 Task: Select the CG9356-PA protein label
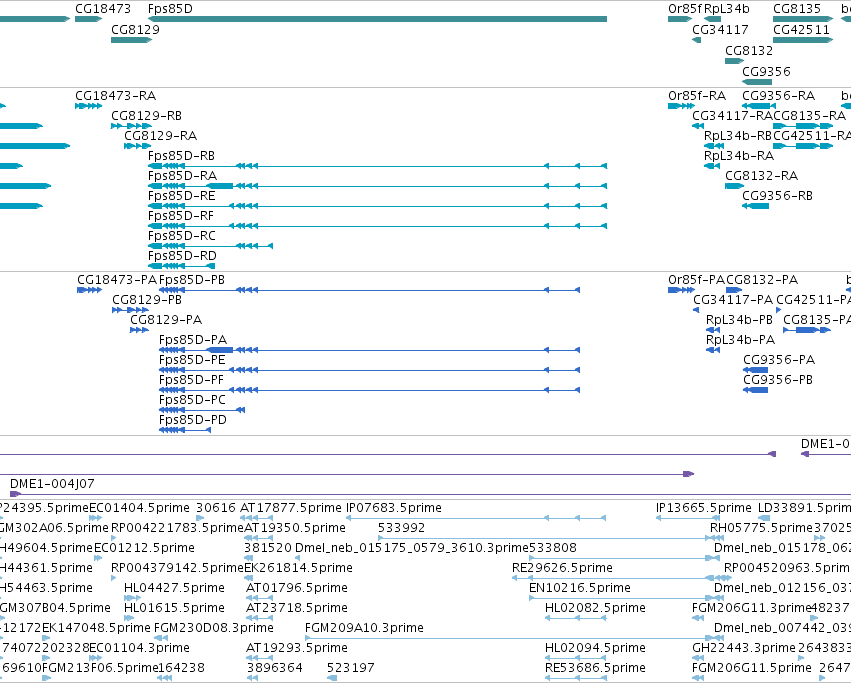779,360
